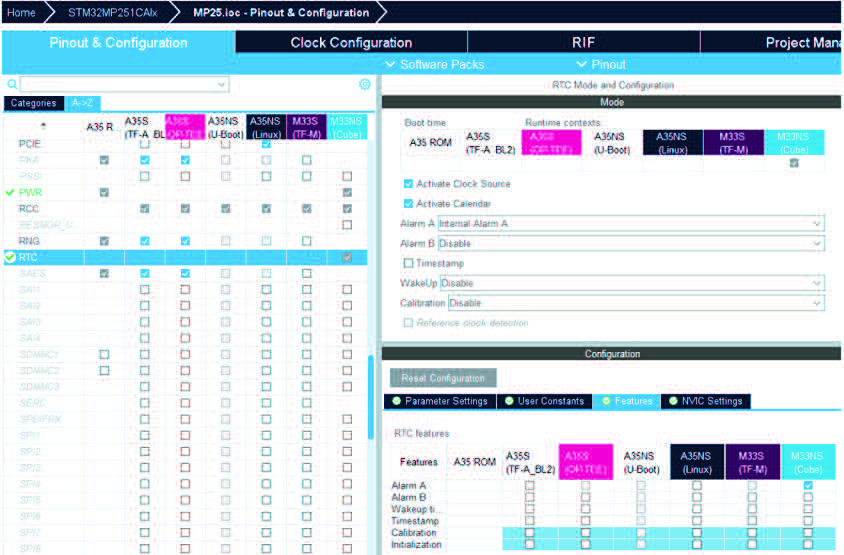The height and width of the screenshot is (555, 844).
Task: Open the Project Manager tab
Action: (x=771, y=43)
